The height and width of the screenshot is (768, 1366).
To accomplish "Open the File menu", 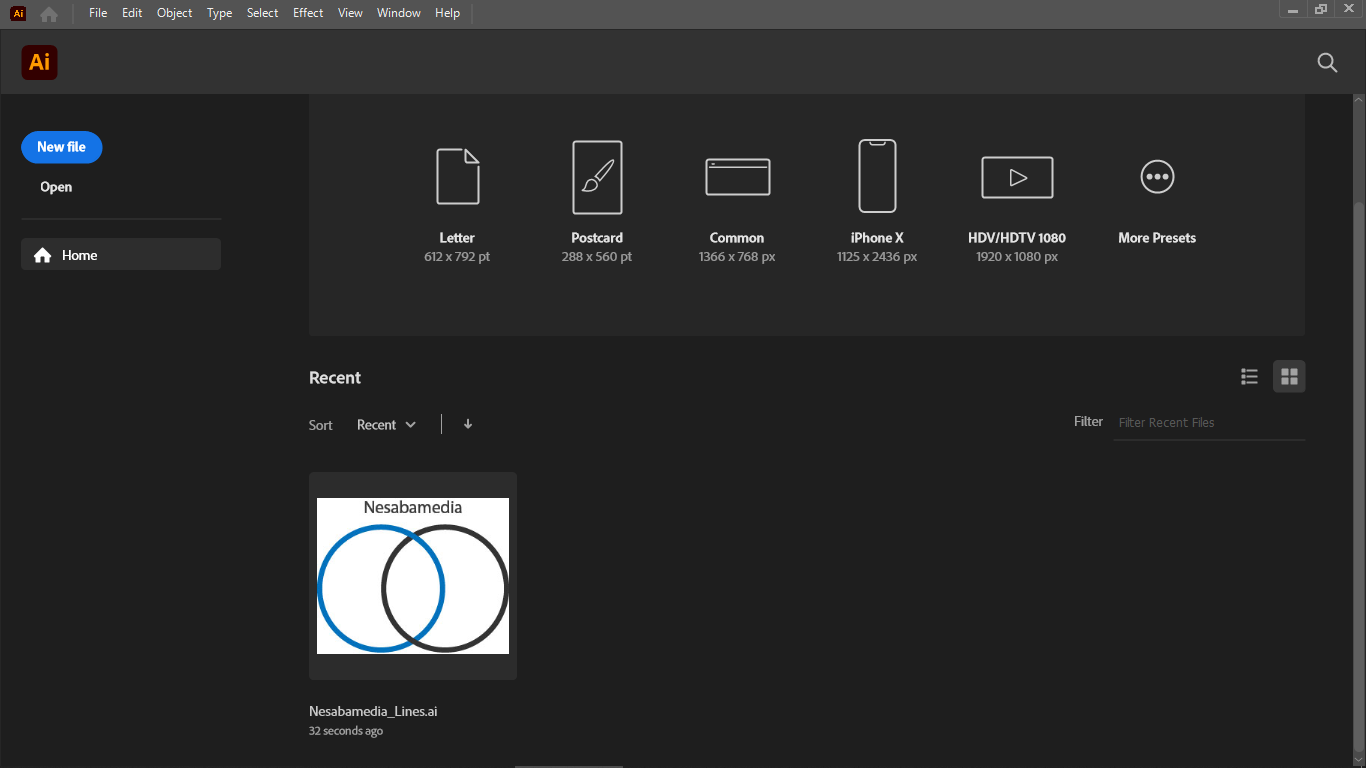I will [98, 13].
